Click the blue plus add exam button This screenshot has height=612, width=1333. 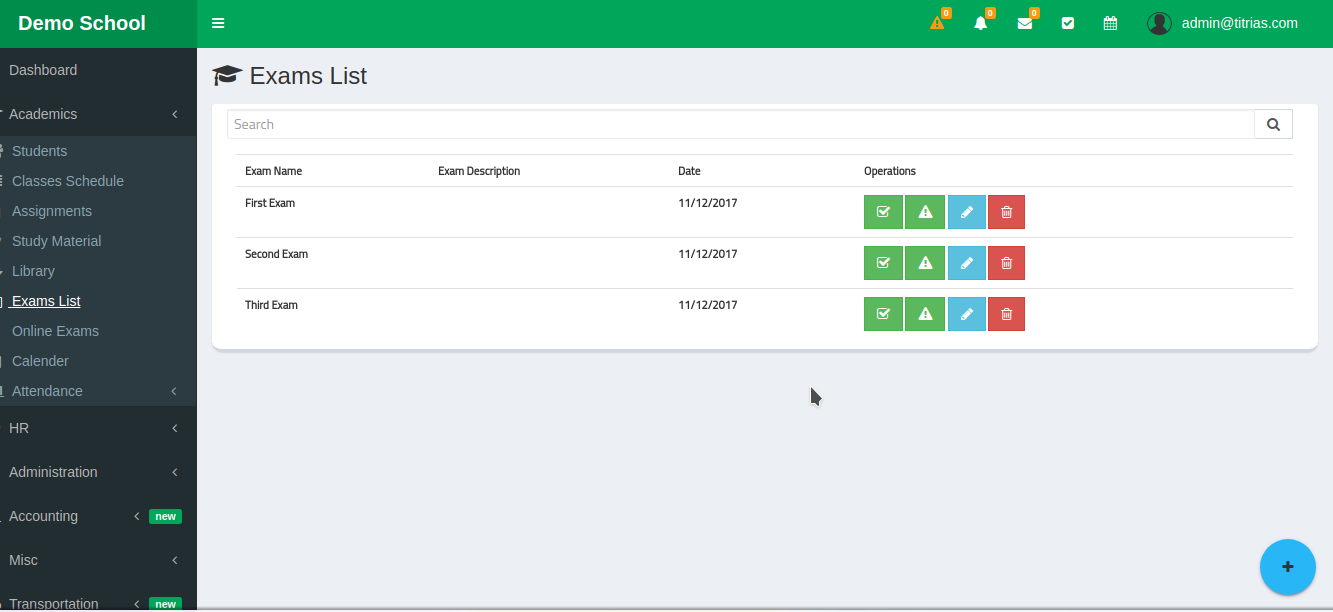point(1288,567)
